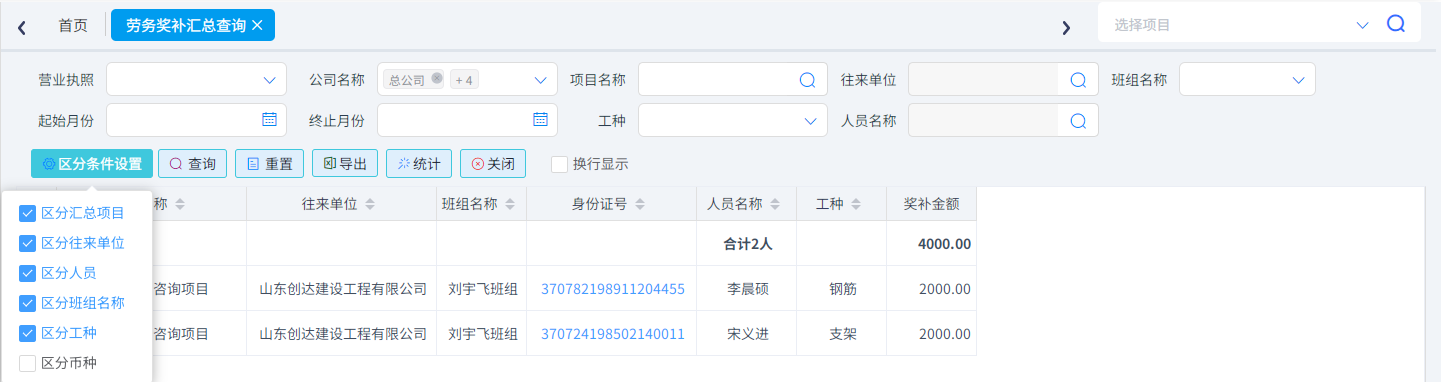This screenshot has height=382, width=1441.
Task: Open the 班组名称 dropdown
Action: click(1247, 79)
